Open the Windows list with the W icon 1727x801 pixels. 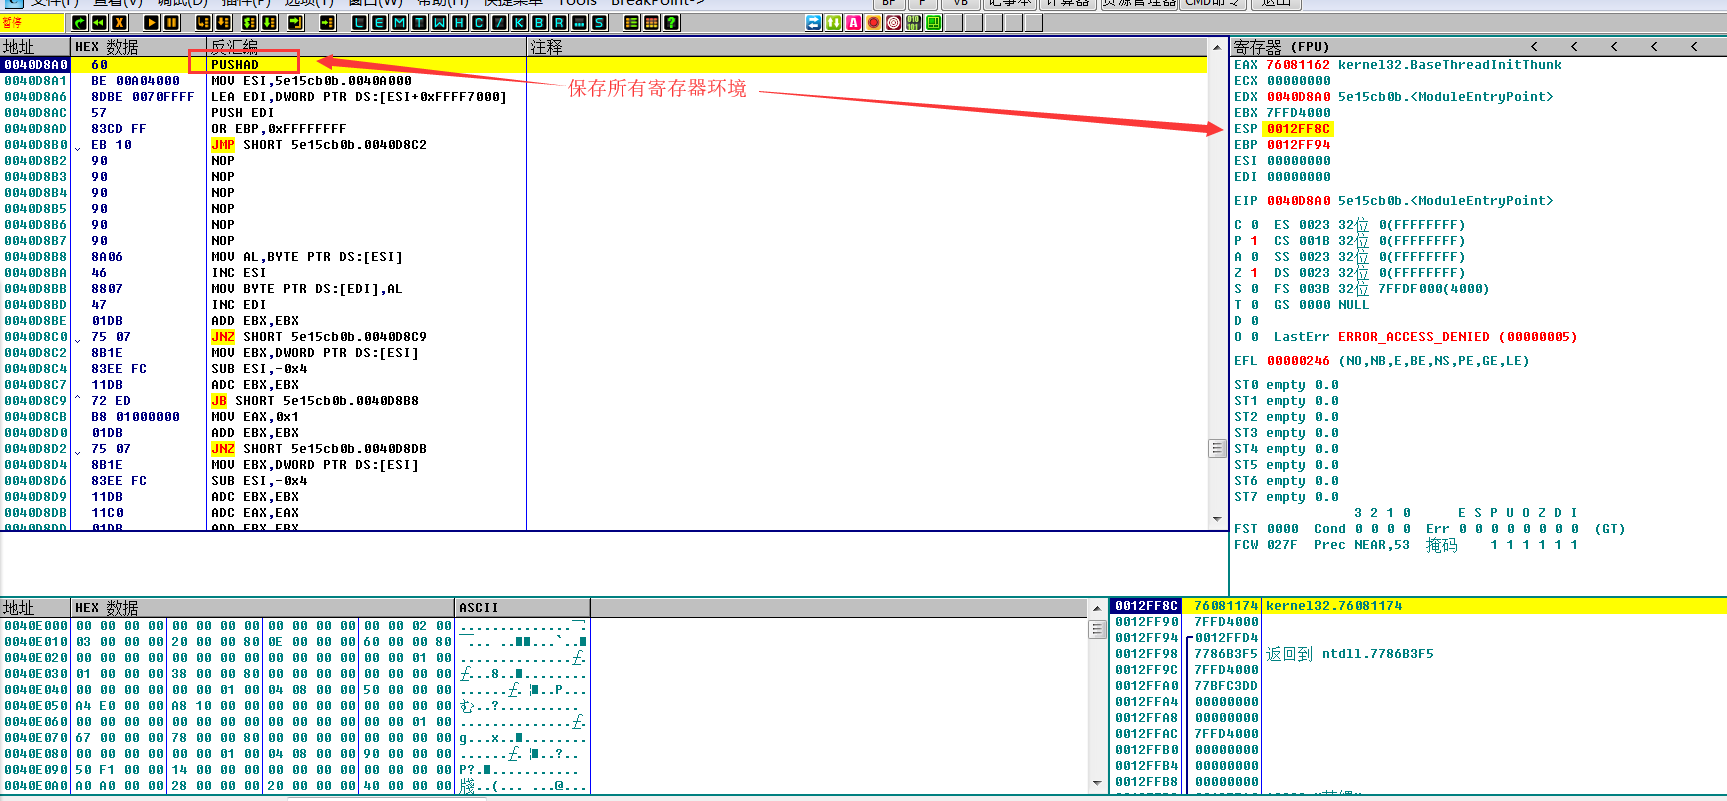click(x=440, y=22)
